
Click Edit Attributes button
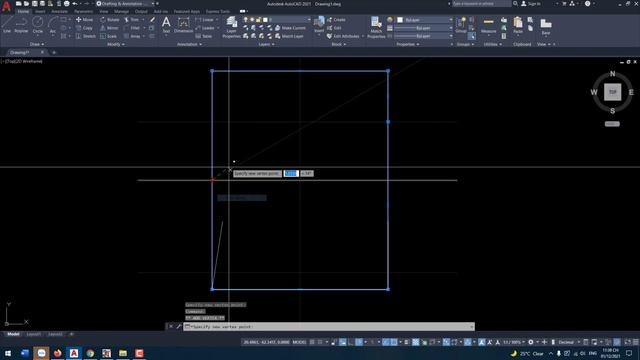pos(343,36)
